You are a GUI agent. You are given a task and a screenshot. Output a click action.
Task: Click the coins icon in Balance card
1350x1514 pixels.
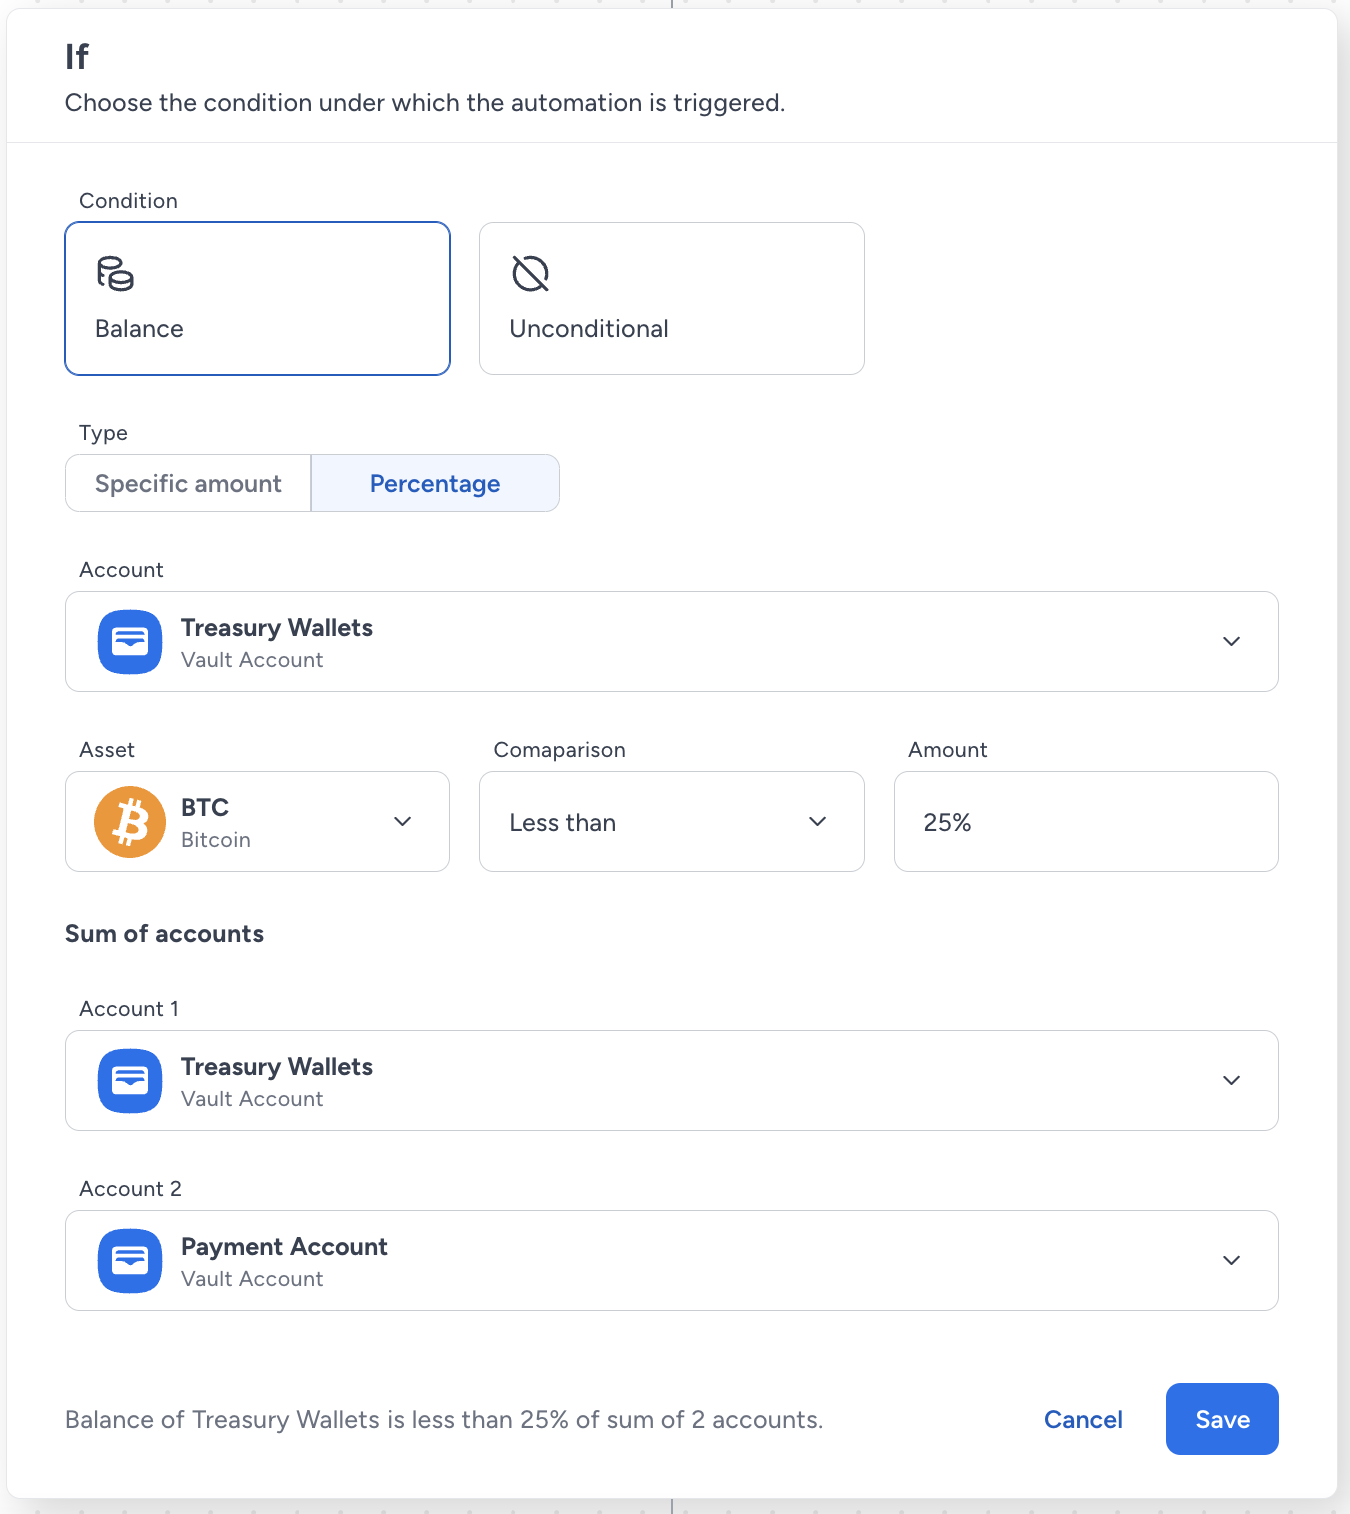pos(115,273)
